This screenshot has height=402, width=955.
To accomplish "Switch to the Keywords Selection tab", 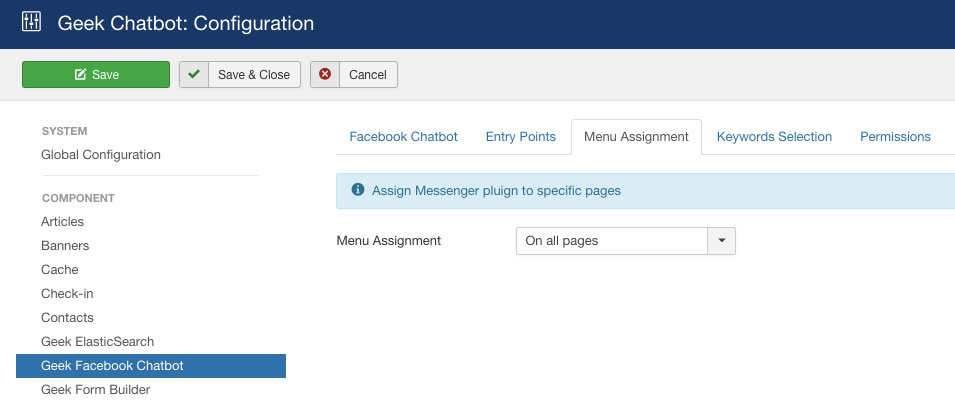I will point(774,136).
